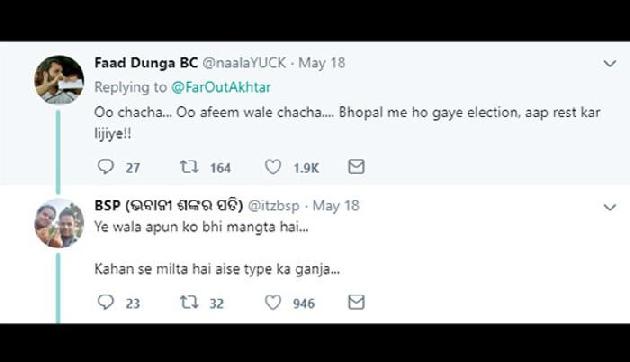The height and width of the screenshot is (362, 630).
Task: Open the dropdown chevron on Faad Dunga tweet
Action: click(x=610, y=63)
